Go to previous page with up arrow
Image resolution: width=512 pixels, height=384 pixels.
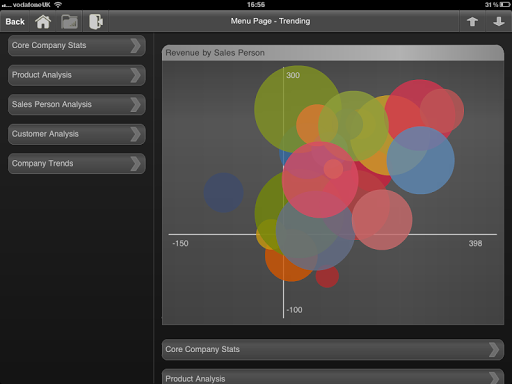472,22
